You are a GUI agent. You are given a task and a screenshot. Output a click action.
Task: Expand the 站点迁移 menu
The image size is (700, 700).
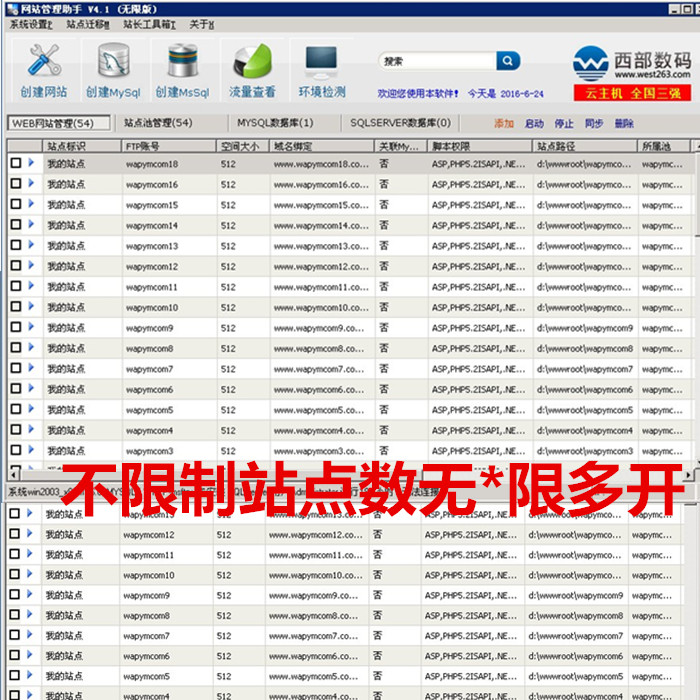(89, 24)
